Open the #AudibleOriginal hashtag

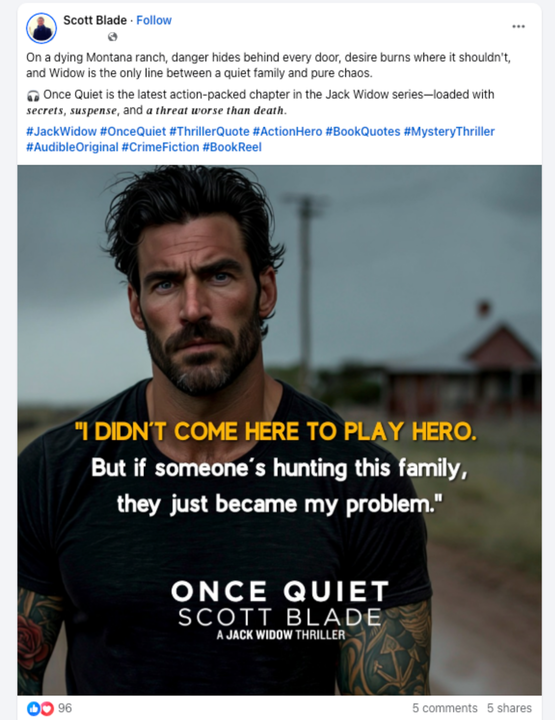coord(72,147)
